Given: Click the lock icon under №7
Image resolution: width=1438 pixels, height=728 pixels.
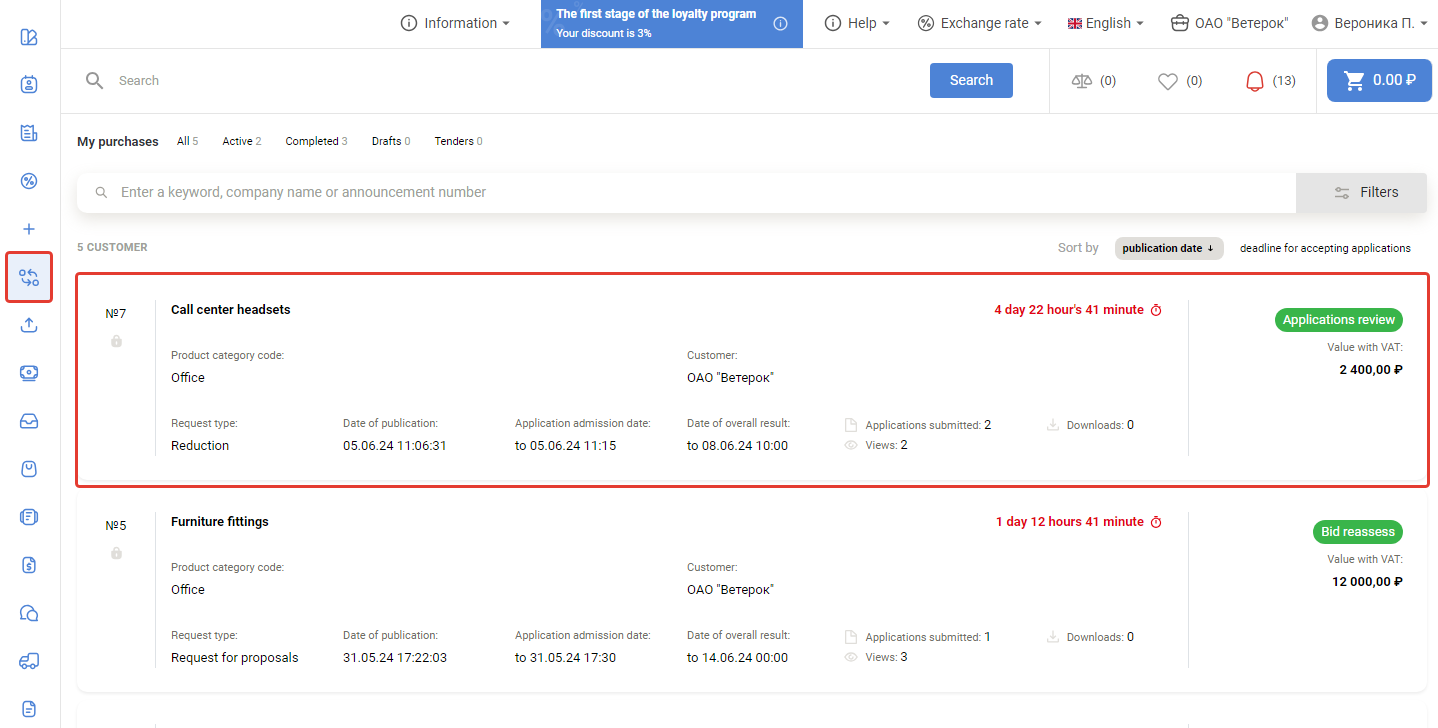Looking at the screenshot, I should 116,341.
